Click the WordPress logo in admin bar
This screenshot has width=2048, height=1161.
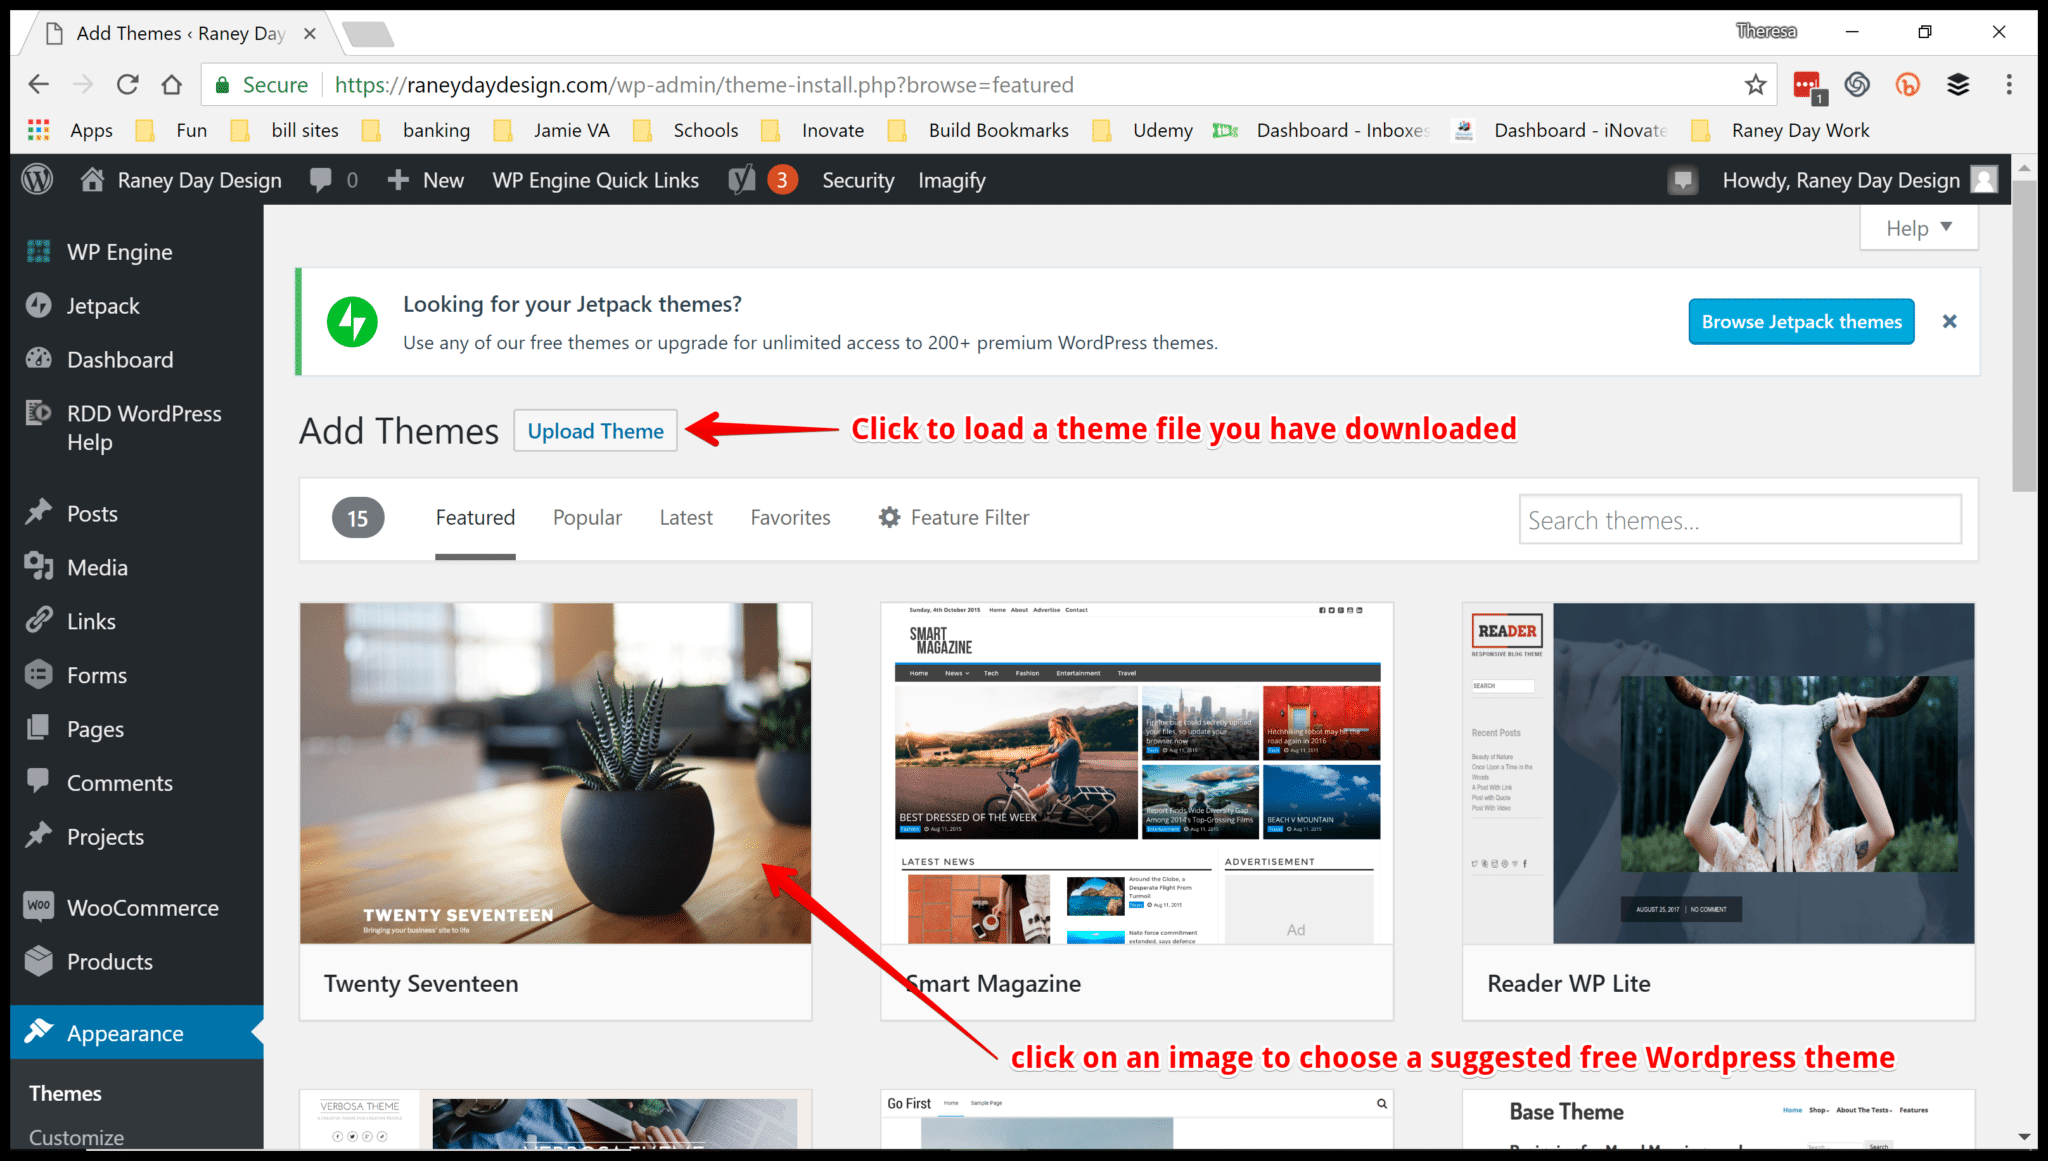[x=38, y=180]
